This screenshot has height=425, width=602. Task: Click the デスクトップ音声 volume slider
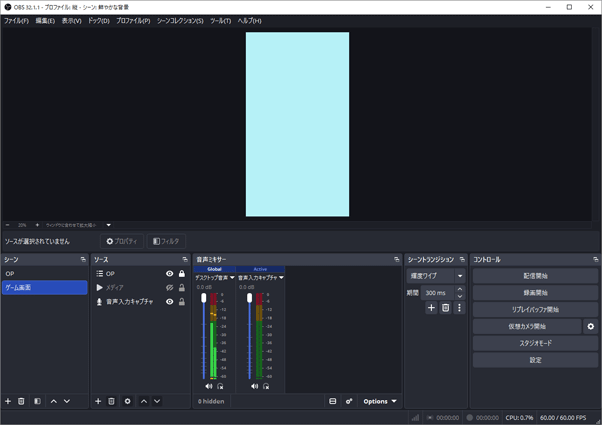pos(204,335)
